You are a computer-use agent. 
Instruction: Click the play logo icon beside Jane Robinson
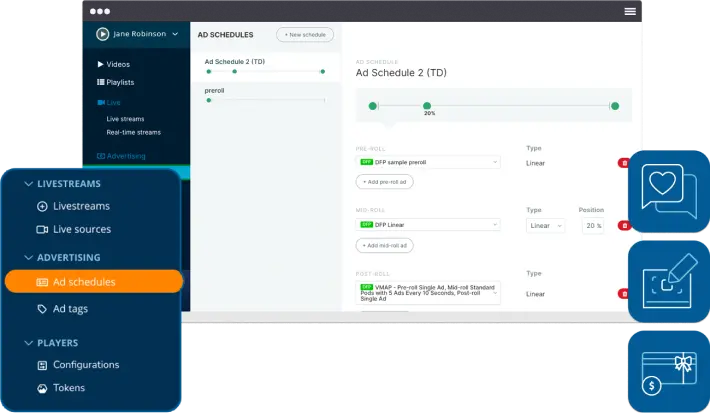(102, 34)
